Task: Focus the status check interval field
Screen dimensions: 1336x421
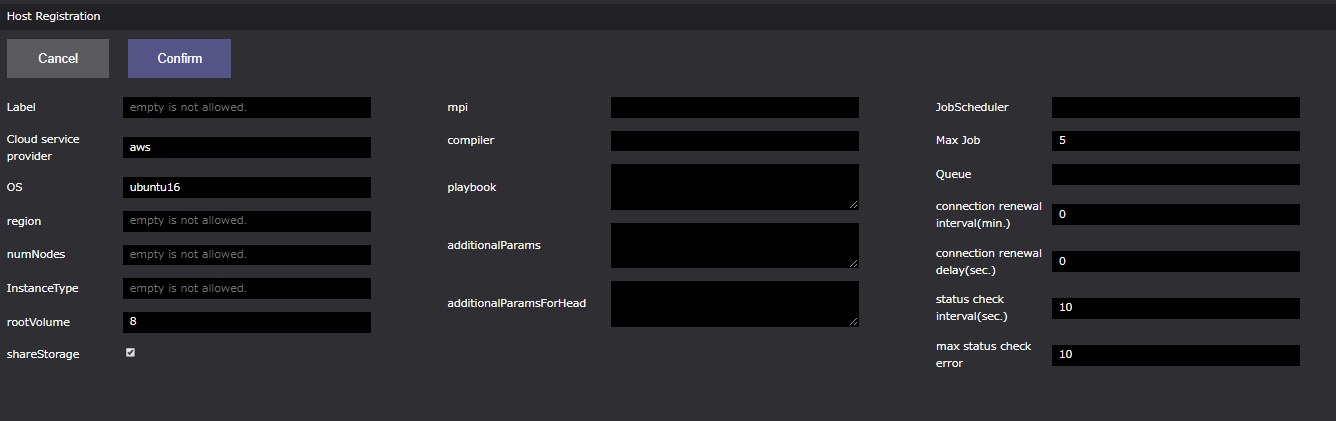Action: [x=1175, y=308]
